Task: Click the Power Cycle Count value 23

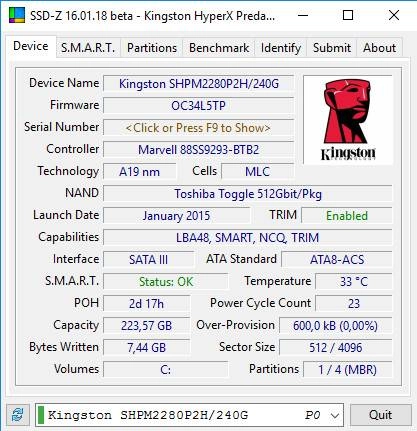Action: point(354,304)
